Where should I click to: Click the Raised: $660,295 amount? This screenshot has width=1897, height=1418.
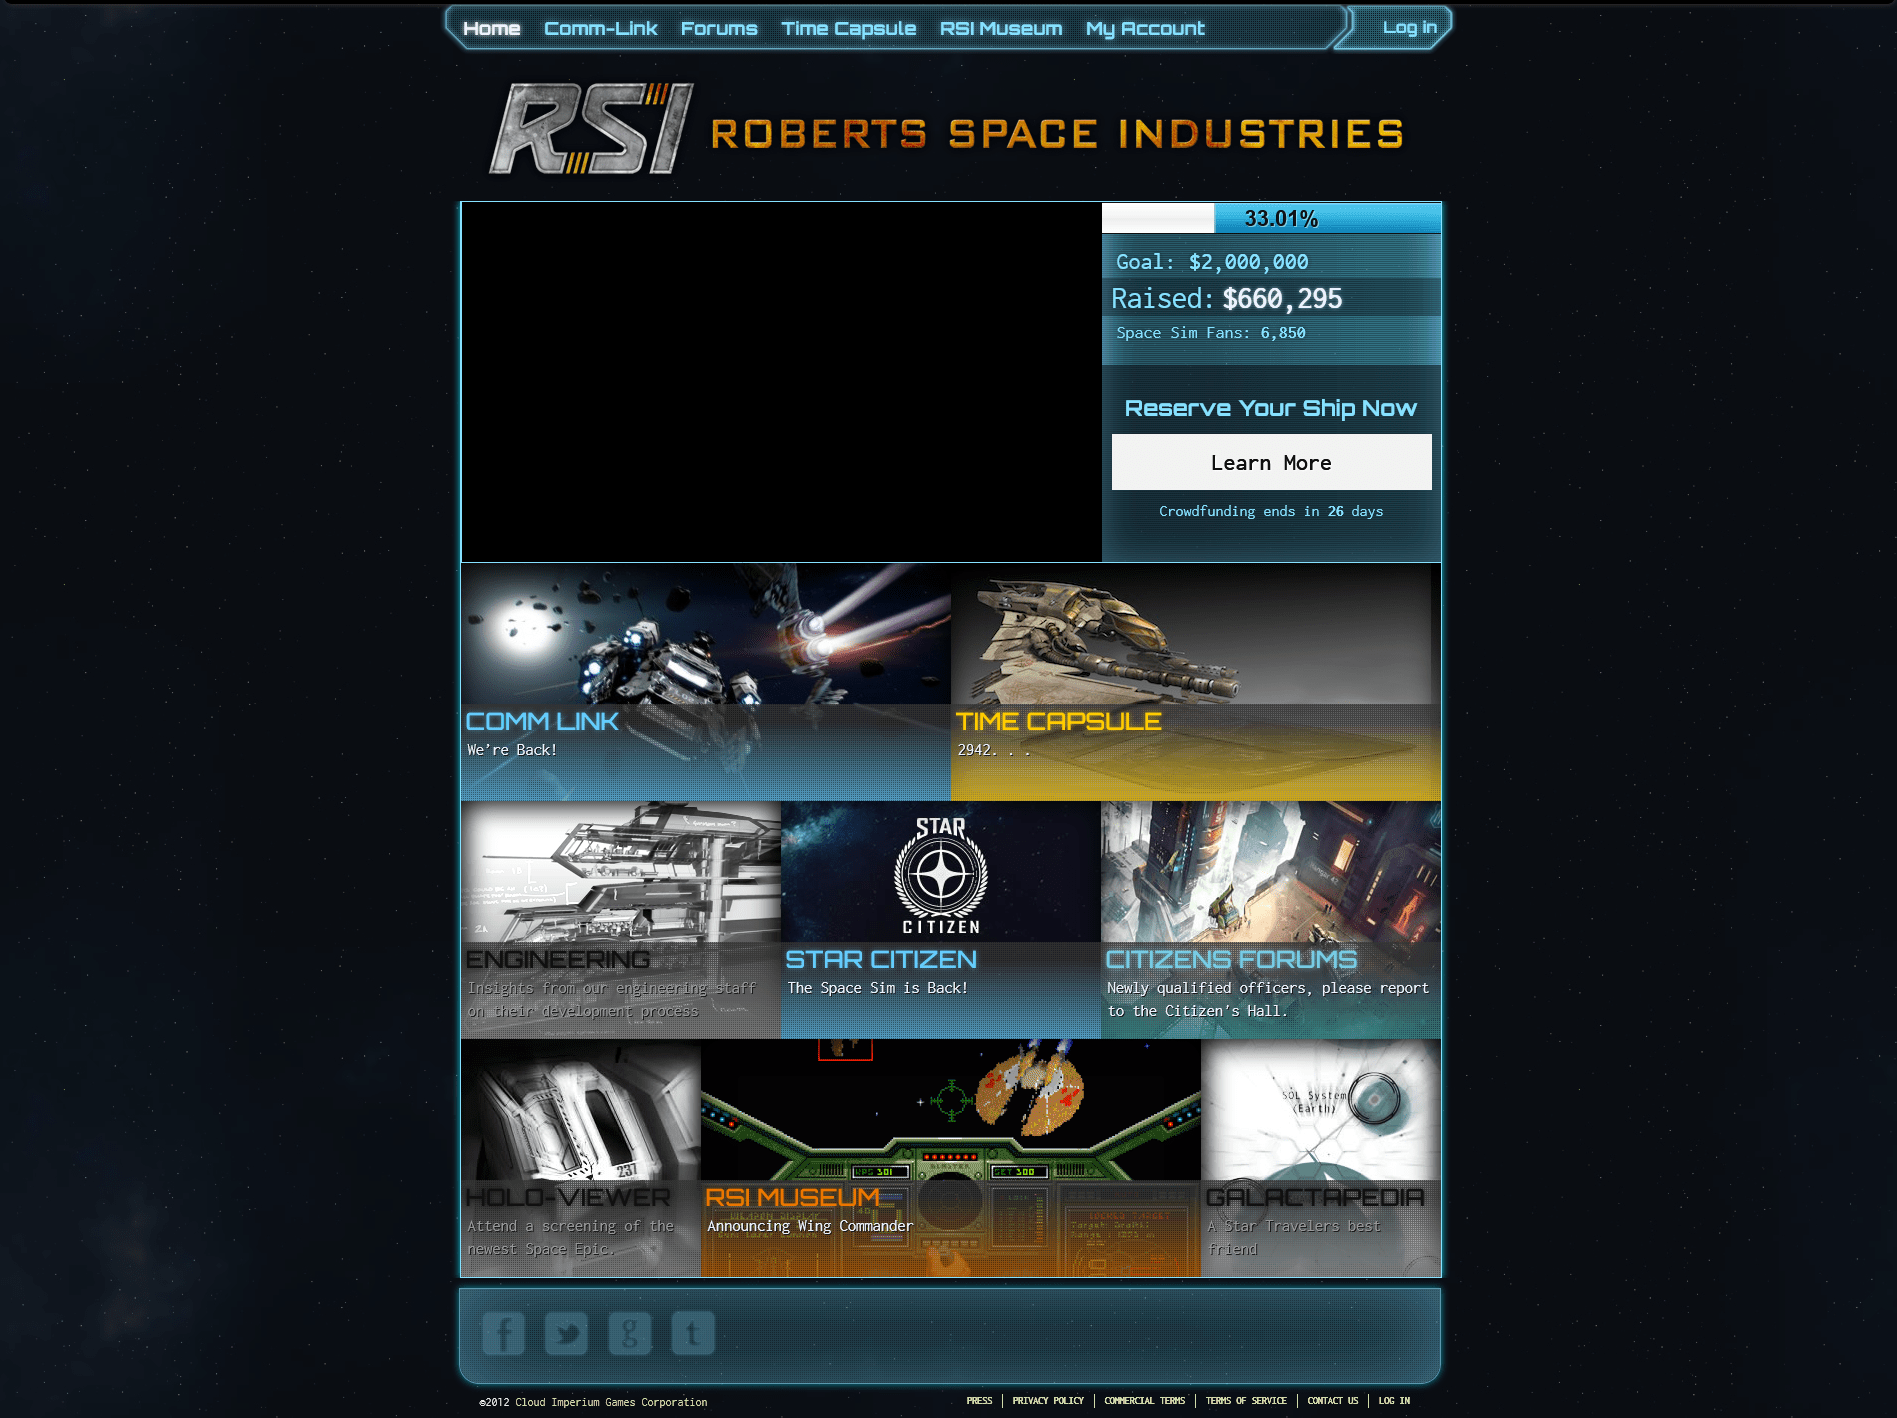[x=1227, y=298]
